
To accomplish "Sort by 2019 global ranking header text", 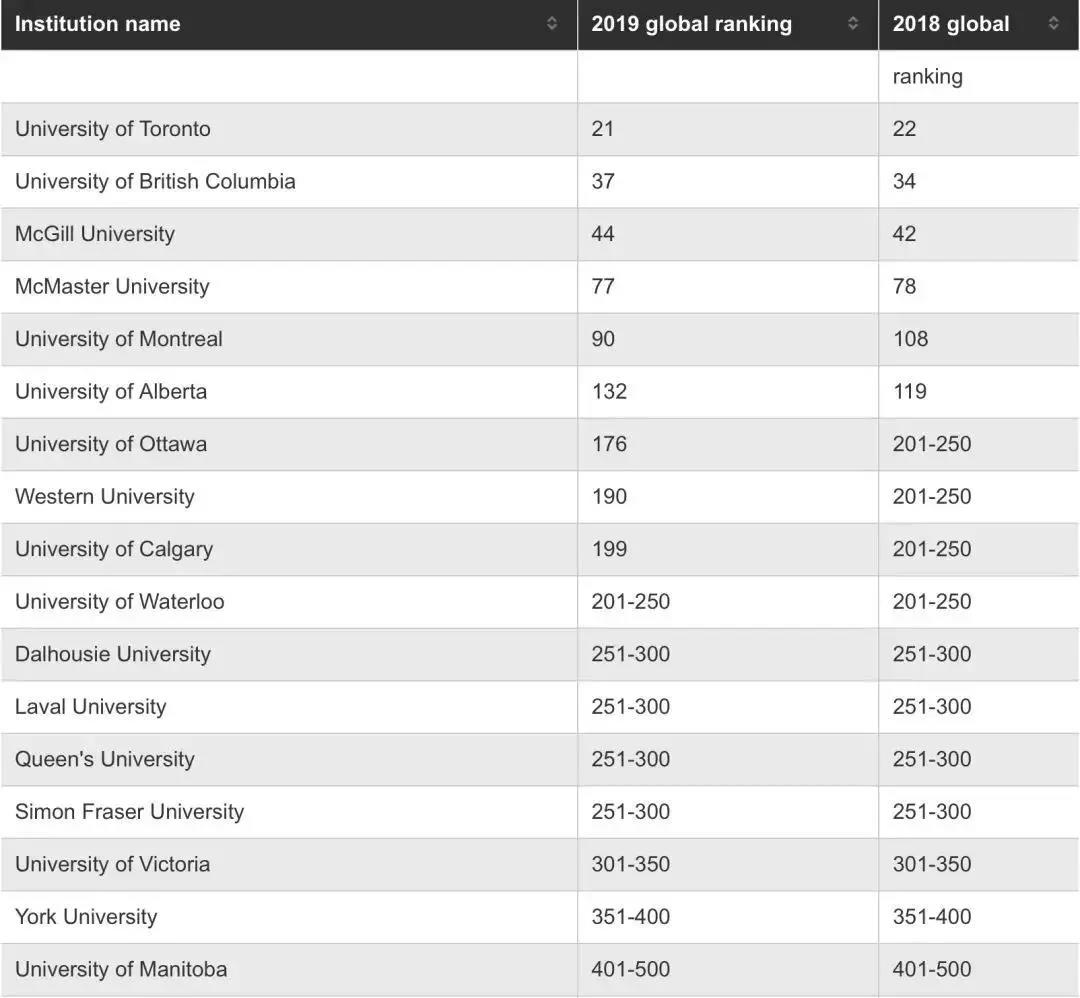I will pyautogui.click(x=692, y=24).
